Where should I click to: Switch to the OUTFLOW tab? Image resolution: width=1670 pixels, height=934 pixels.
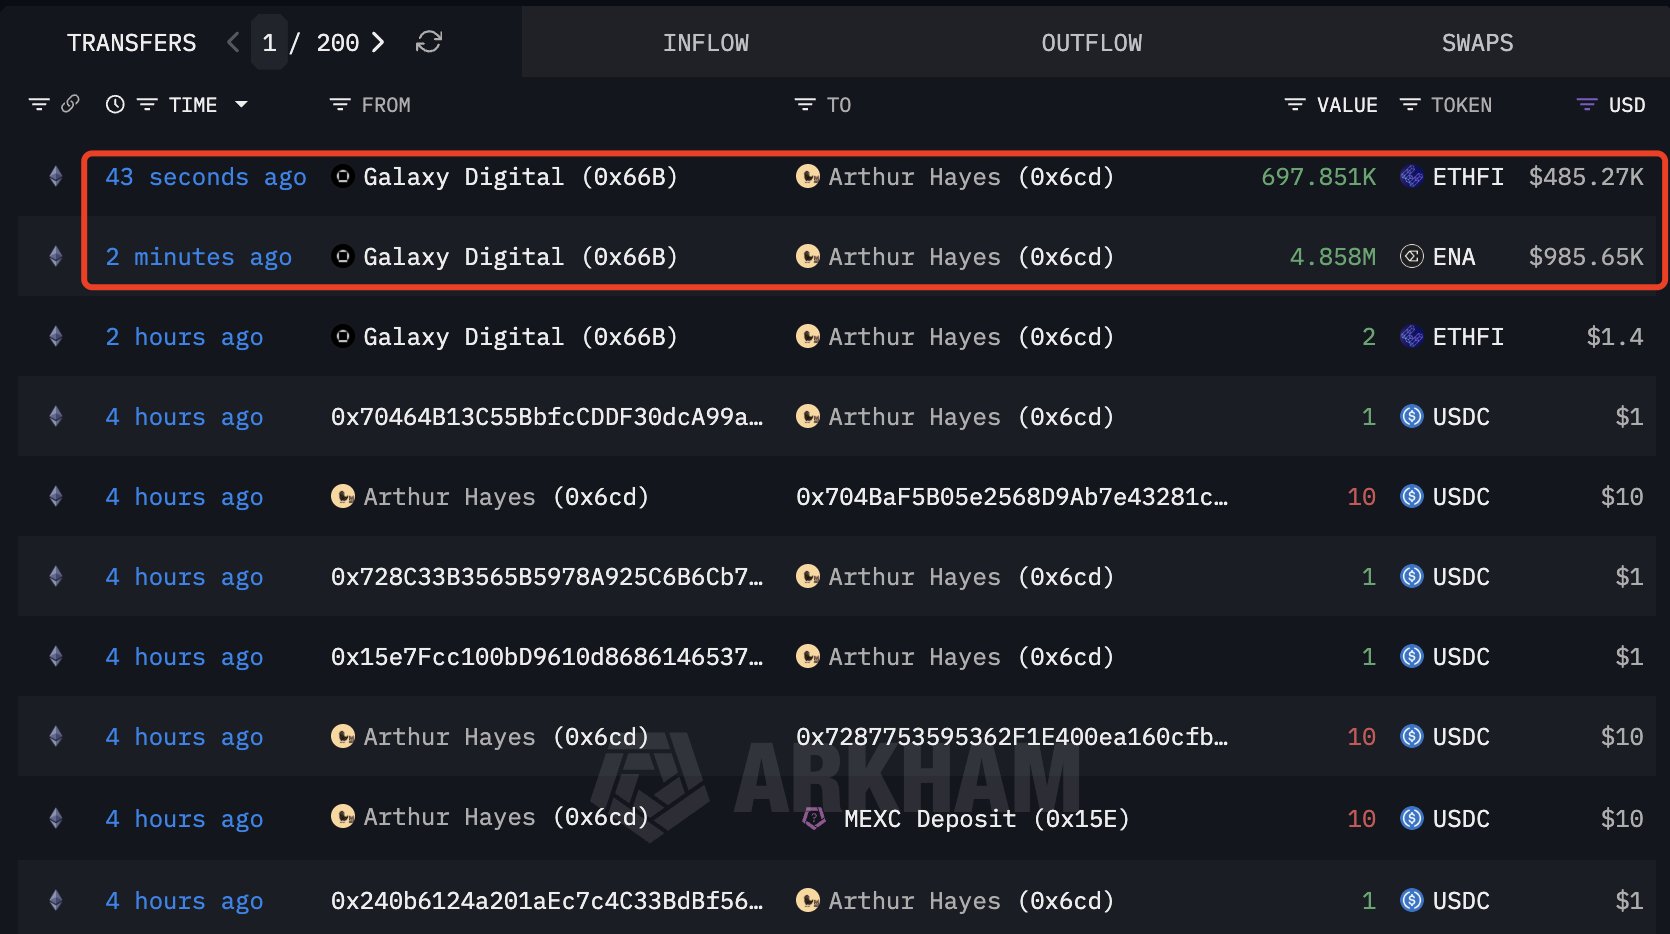(1091, 43)
